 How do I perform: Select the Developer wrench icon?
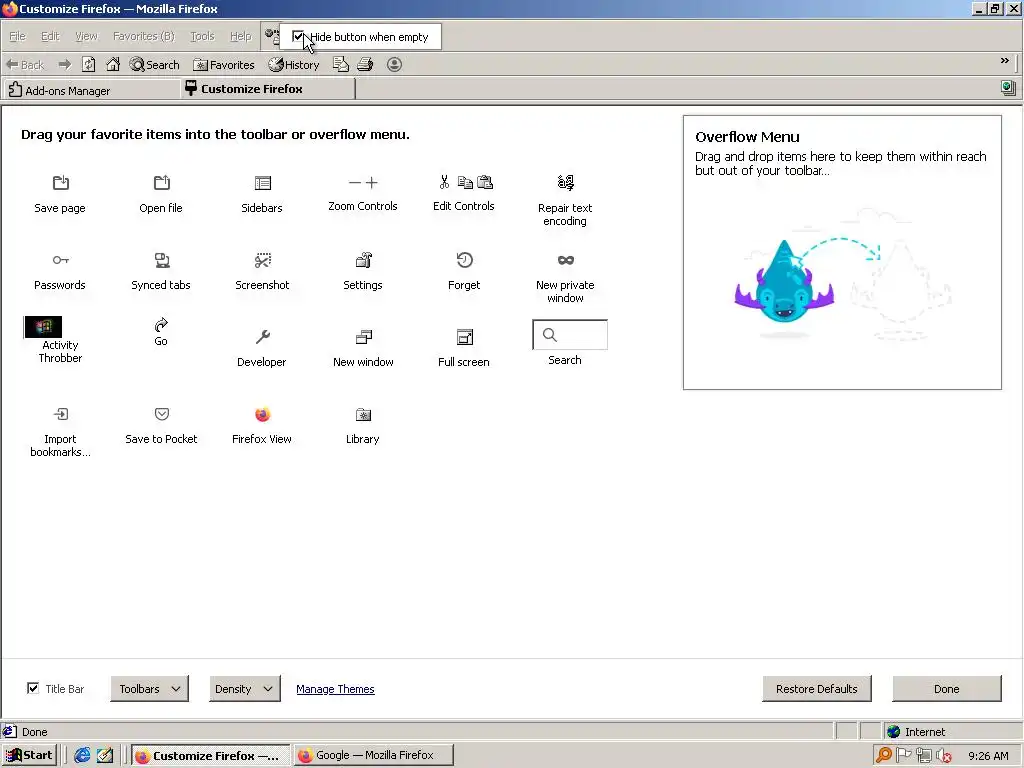pos(263,337)
